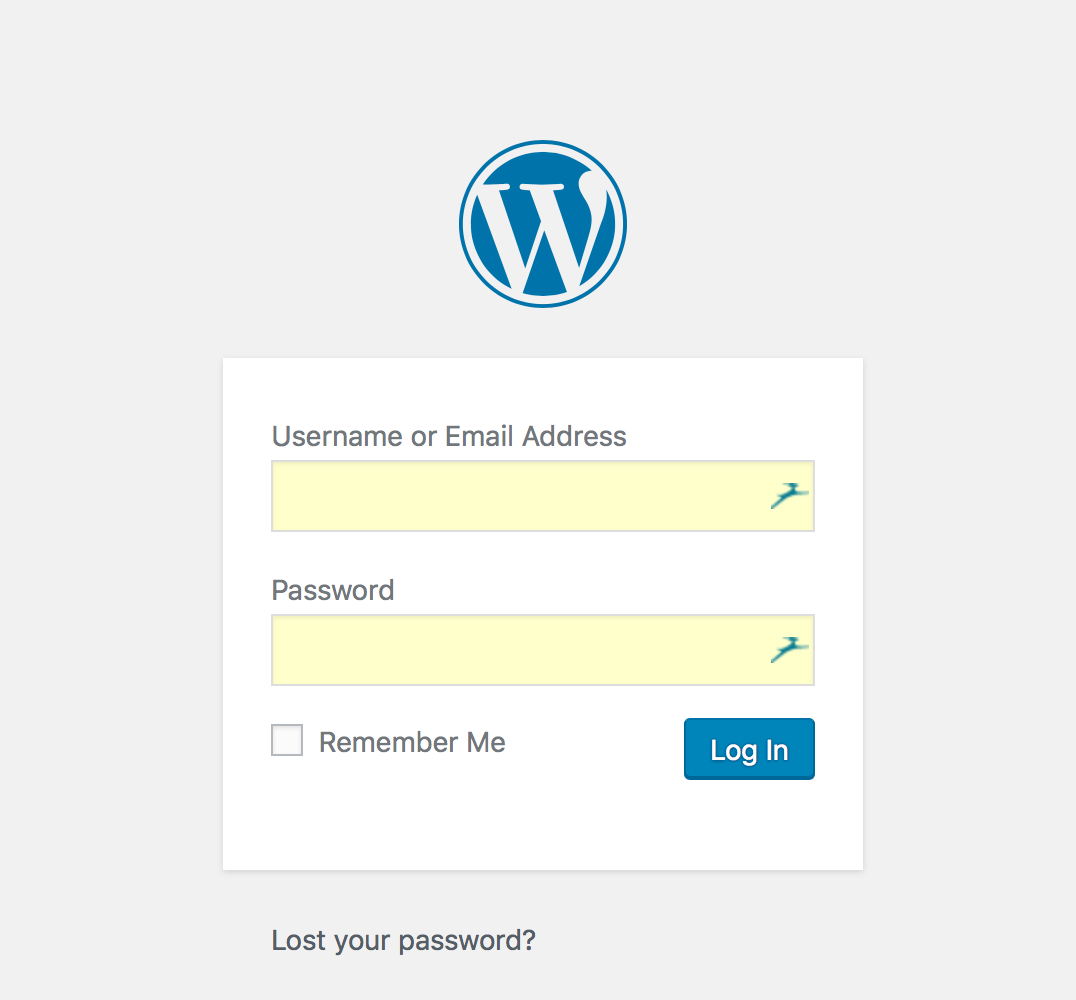Recover account via Lost your password?
Screen dimensions: 1076x1000
[403, 940]
